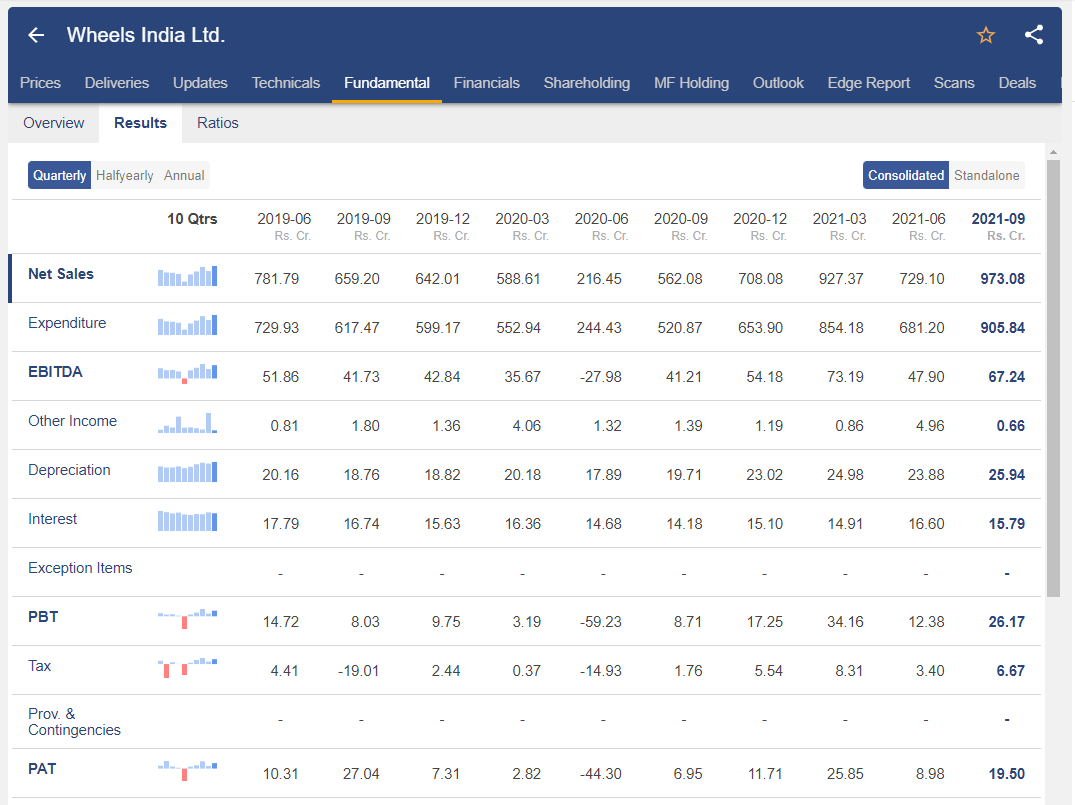Select the Fundamental tab
The image size is (1075, 805).
[387, 83]
